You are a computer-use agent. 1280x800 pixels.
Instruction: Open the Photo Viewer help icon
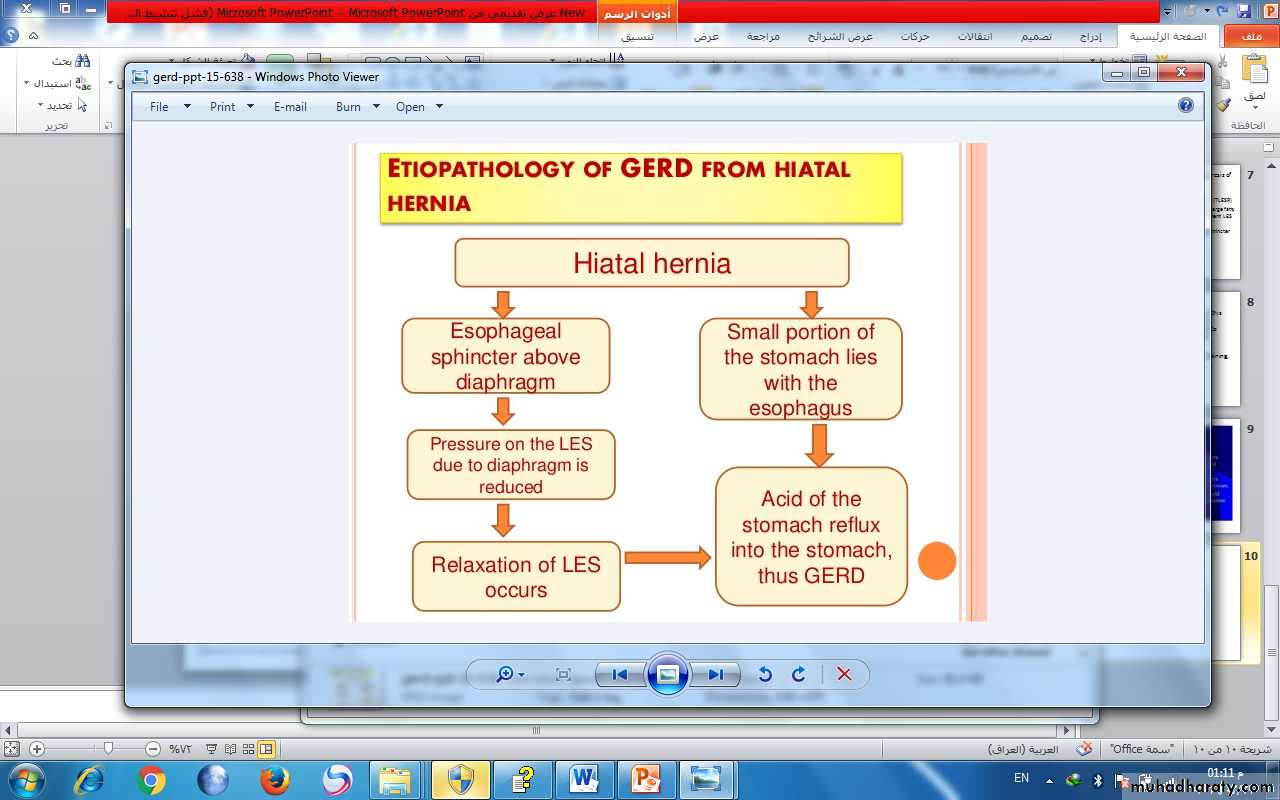(1186, 105)
